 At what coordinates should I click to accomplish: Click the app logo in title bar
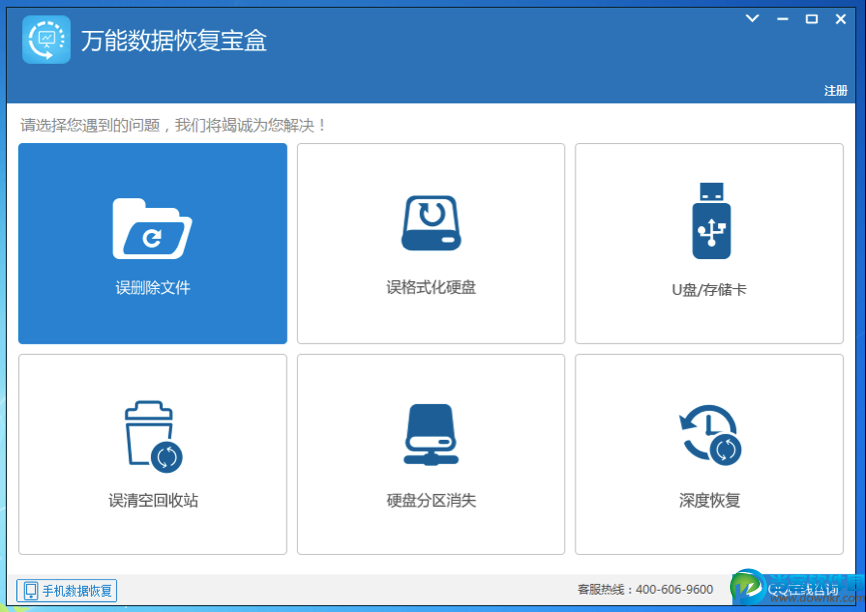[46, 40]
